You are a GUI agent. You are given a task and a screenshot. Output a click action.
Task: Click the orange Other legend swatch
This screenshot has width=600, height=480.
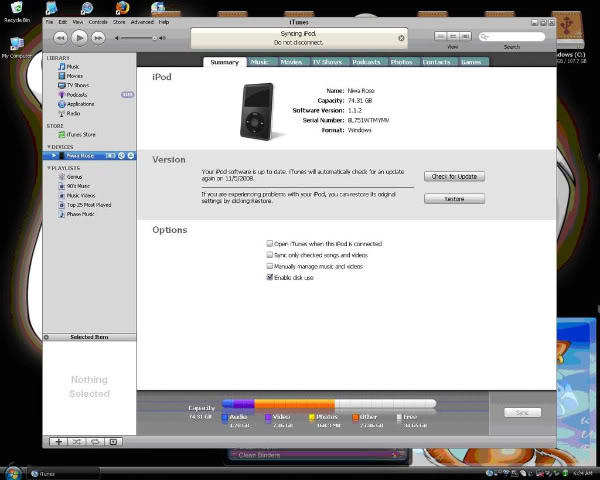355,417
